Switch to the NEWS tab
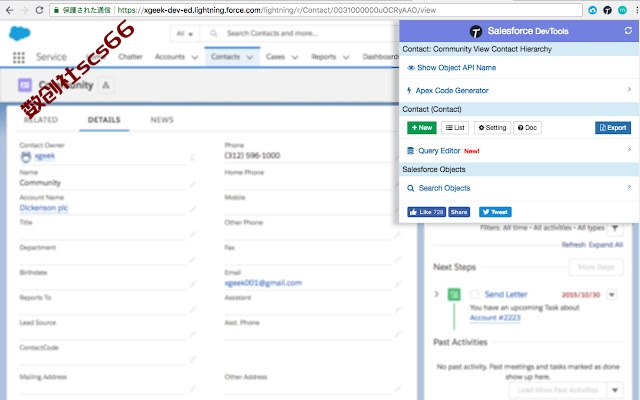640x400 pixels. coord(162,120)
